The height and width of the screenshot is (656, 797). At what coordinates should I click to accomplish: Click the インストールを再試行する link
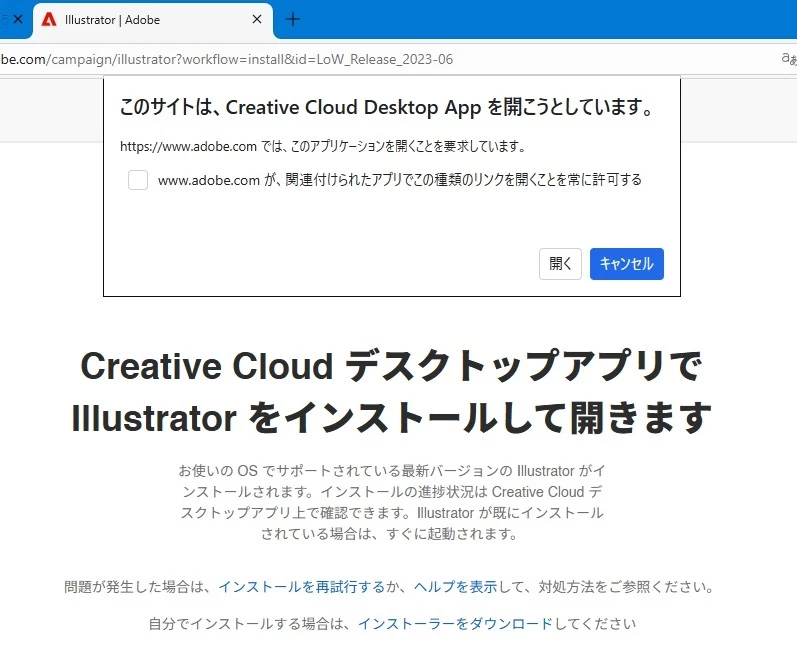[302, 587]
